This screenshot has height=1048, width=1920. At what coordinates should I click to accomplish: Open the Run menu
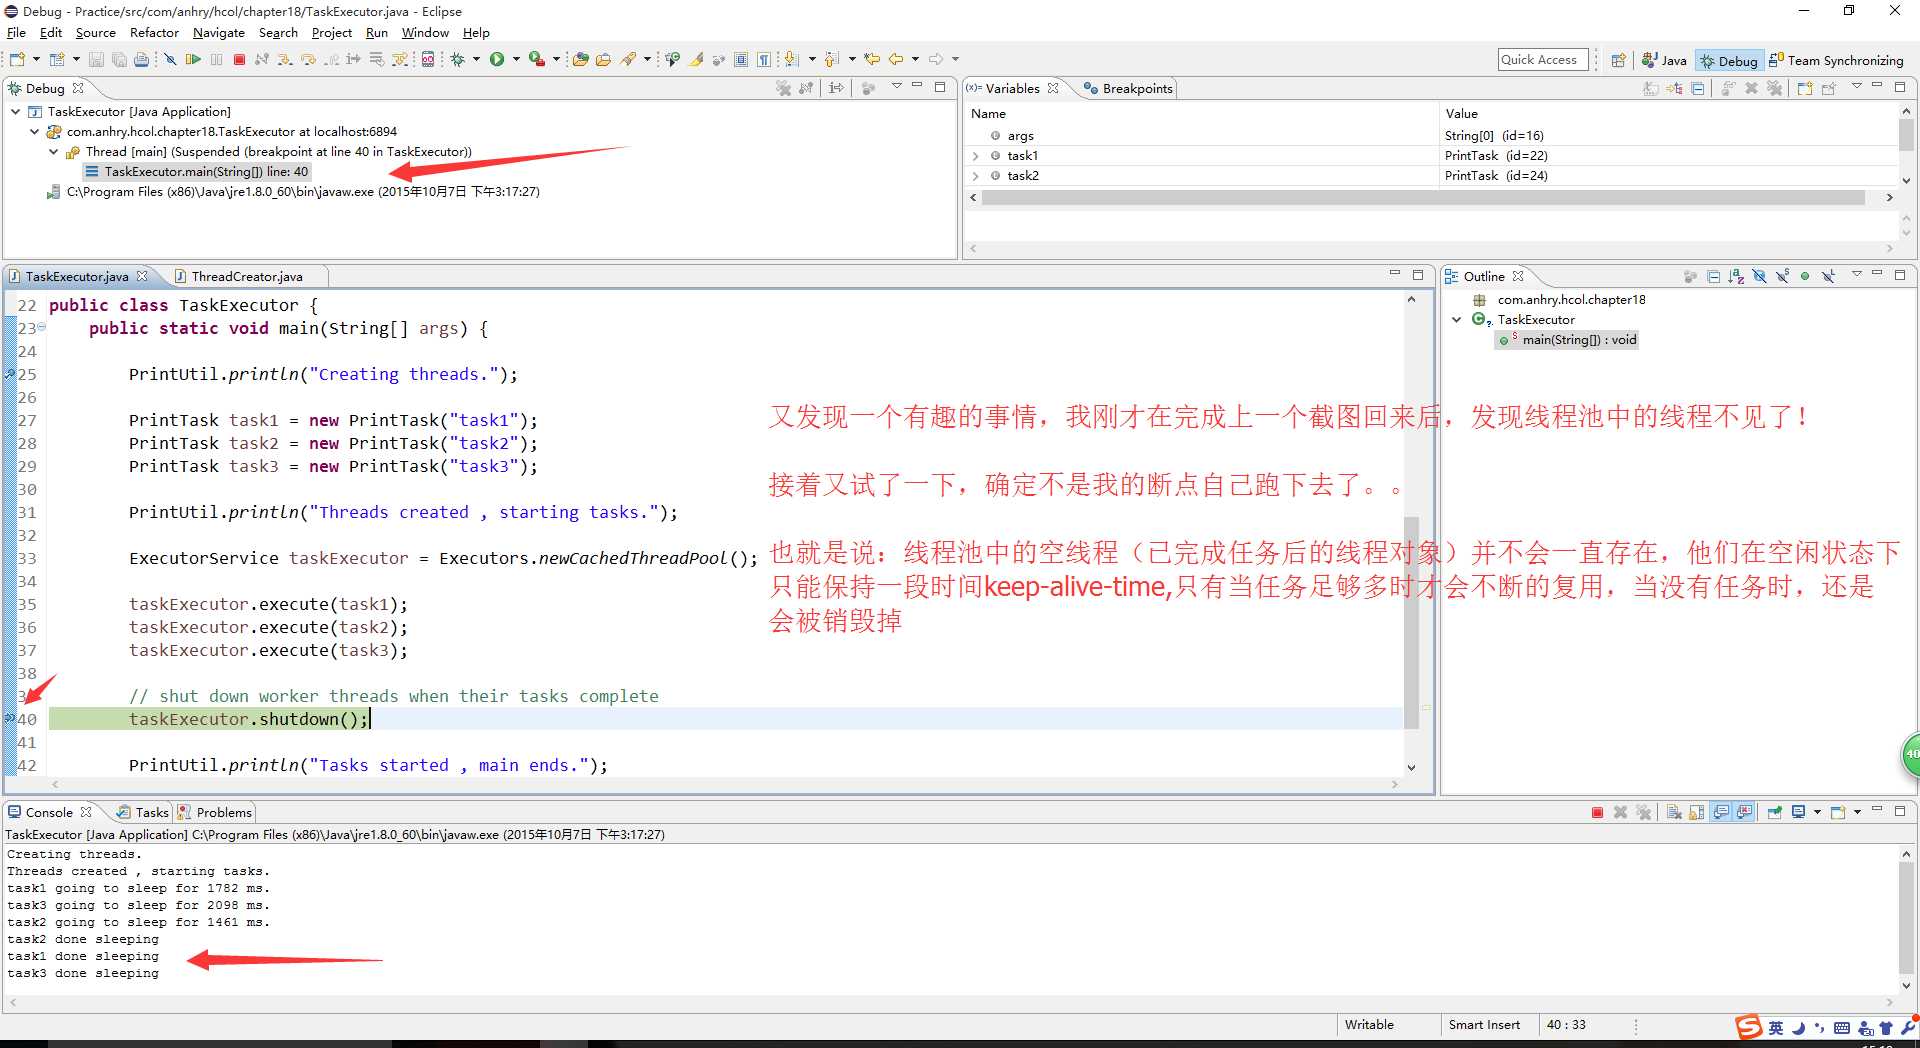(377, 33)
